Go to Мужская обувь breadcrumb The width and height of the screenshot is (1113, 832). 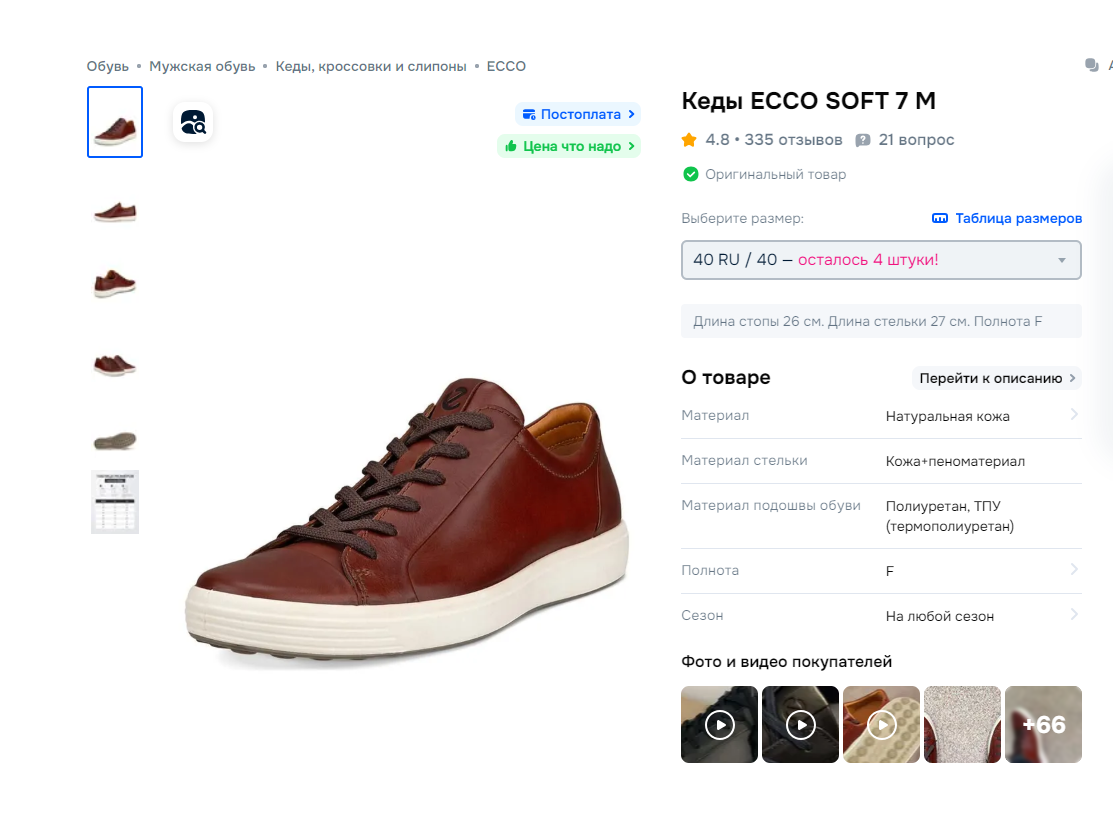(x=202, y=66)
